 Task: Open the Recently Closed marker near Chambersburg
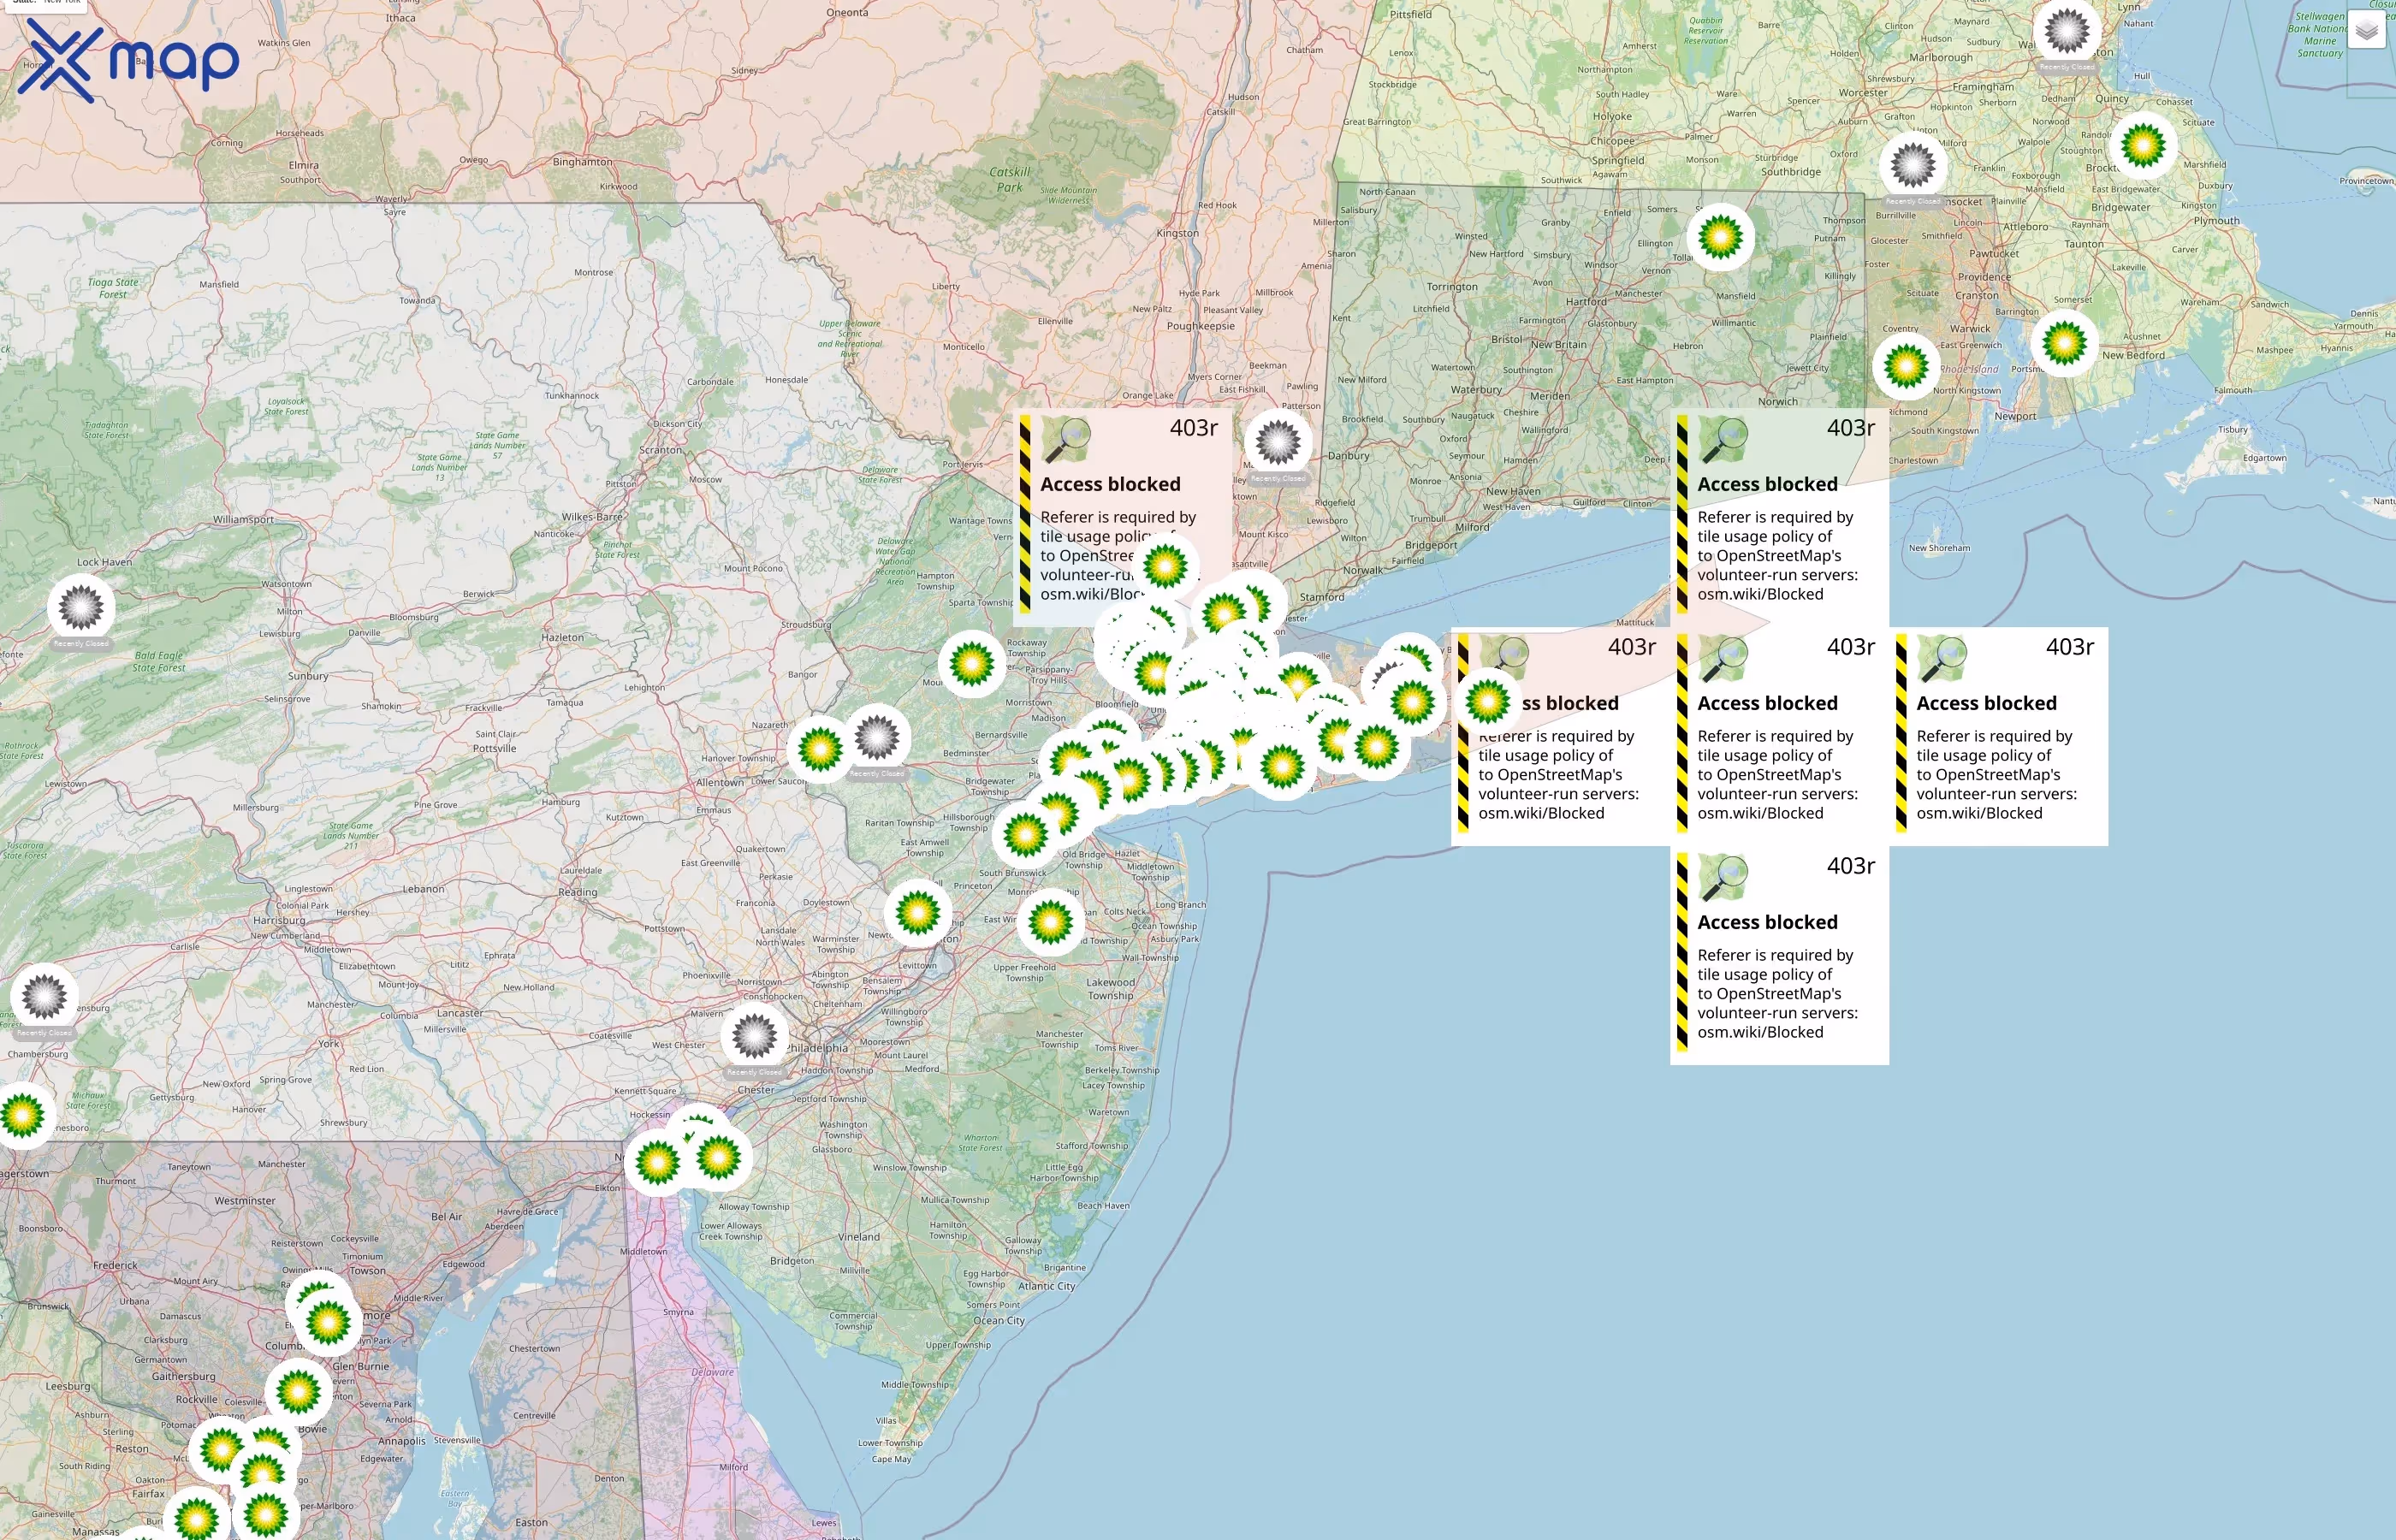pyautogui.click(x=44, y=997)
